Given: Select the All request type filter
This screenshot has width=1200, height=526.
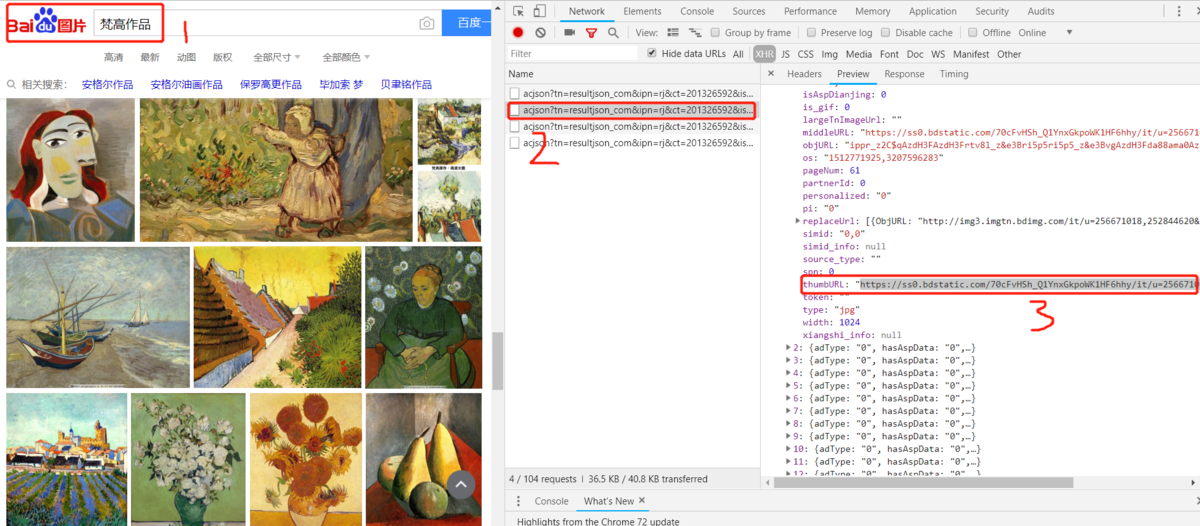Looking at the screenshot, I should pyautogui.click(x=738, y=54).
